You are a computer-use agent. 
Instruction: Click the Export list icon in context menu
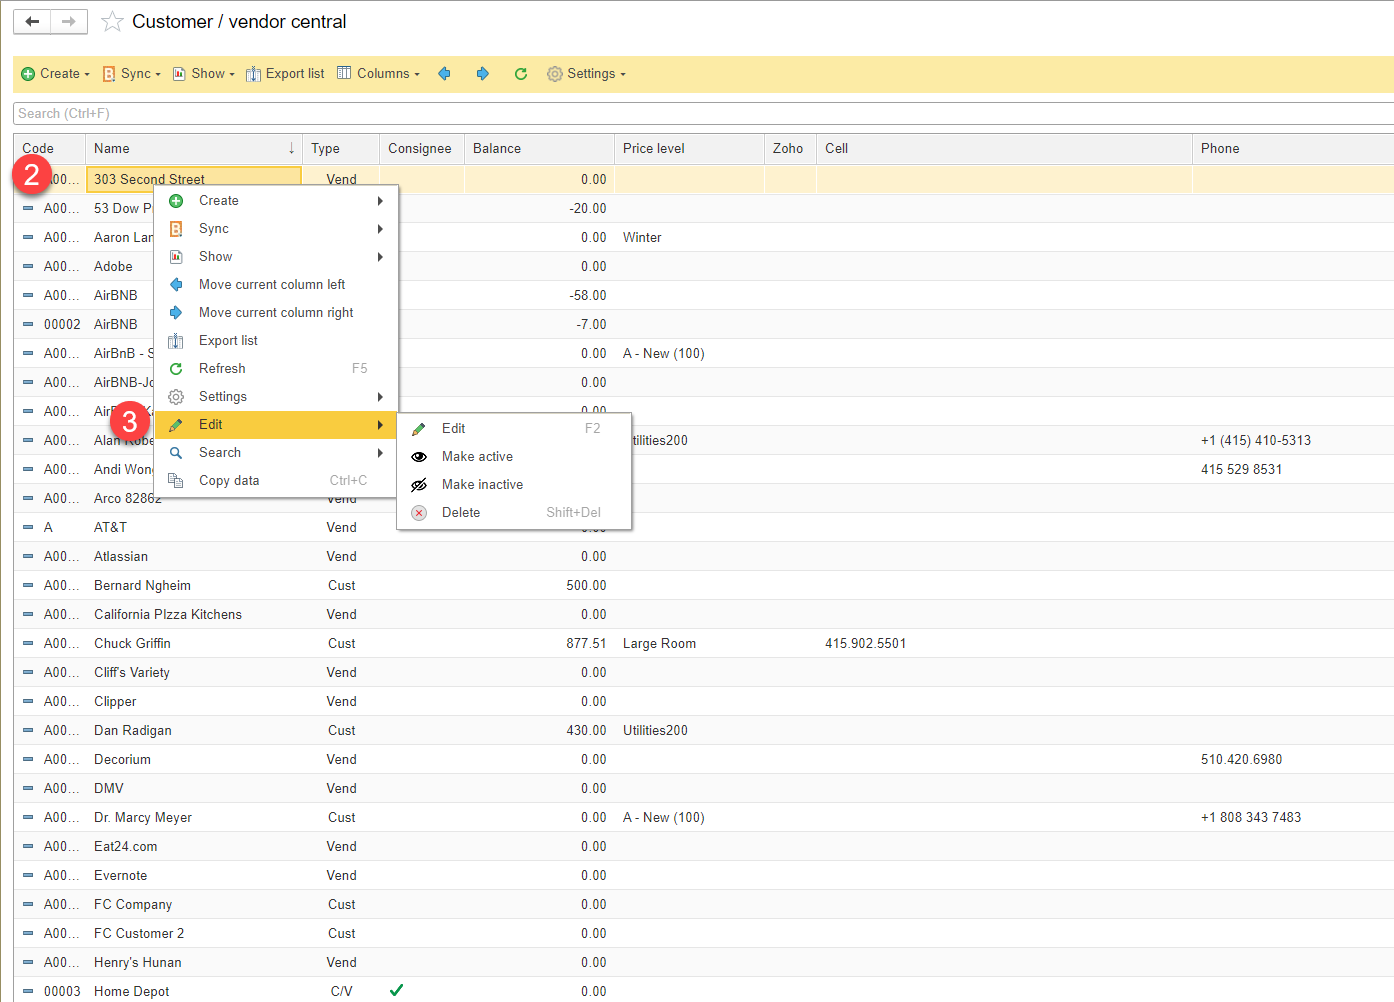click(x=176, y=341)
